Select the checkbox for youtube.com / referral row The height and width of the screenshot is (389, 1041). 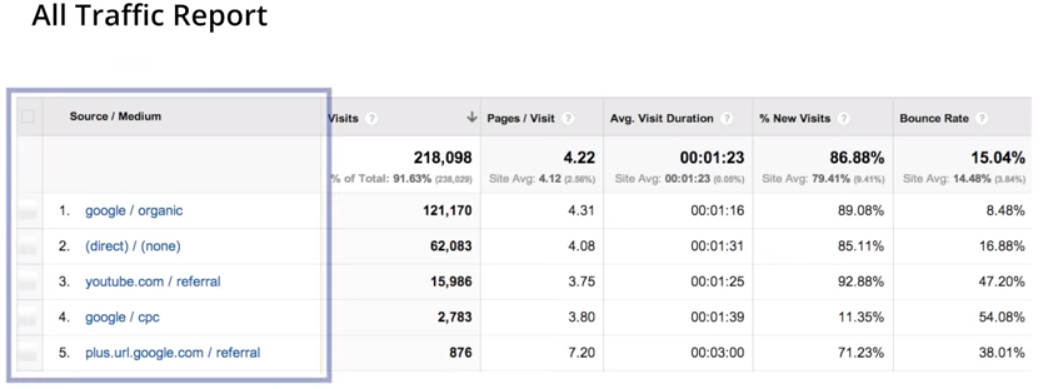click(28, 282)
